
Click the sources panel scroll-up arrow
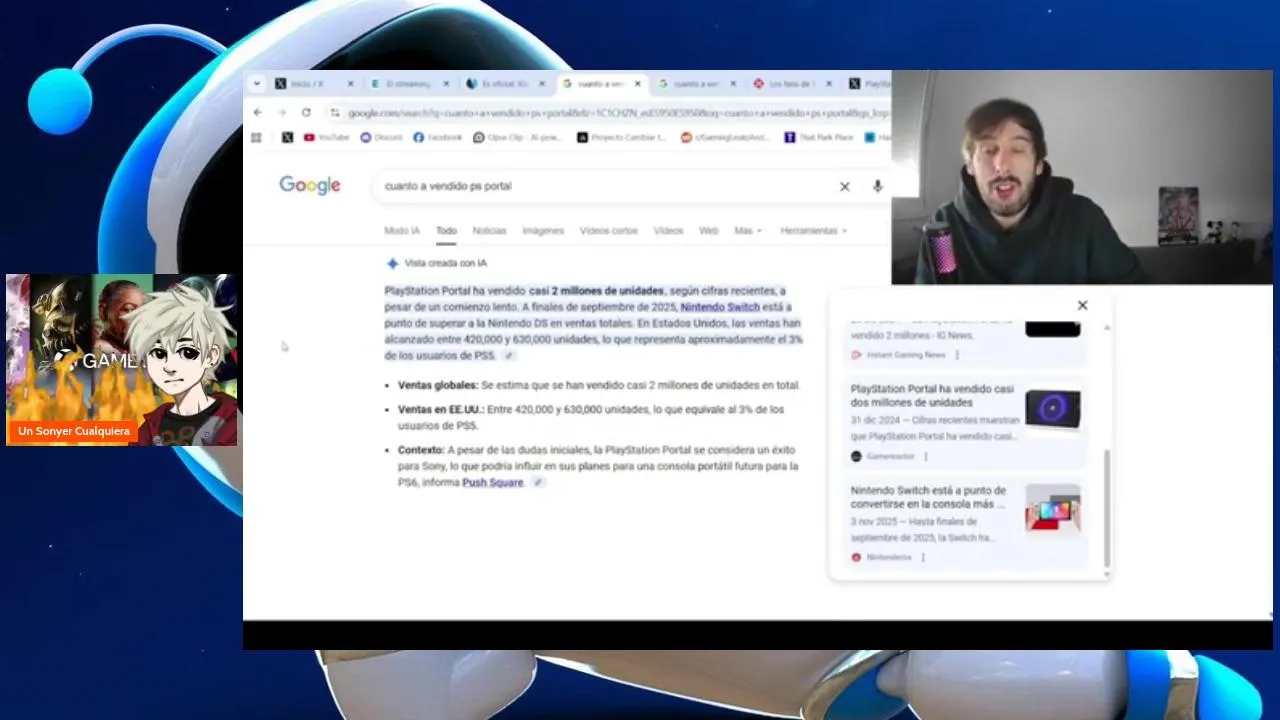click(1106, 328)
